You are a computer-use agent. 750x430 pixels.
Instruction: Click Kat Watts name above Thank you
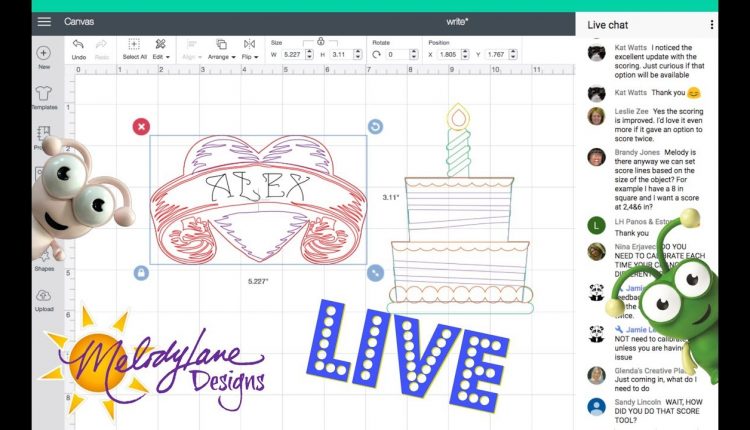point(630,92)
